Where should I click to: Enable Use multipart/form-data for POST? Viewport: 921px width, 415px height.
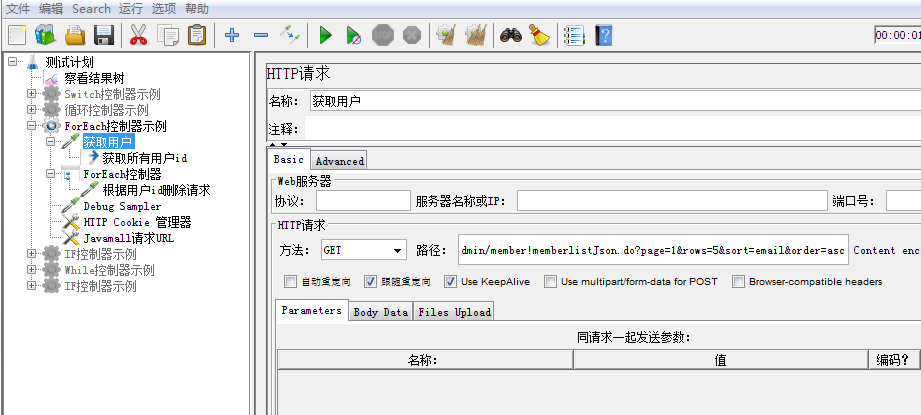(550, 282)
